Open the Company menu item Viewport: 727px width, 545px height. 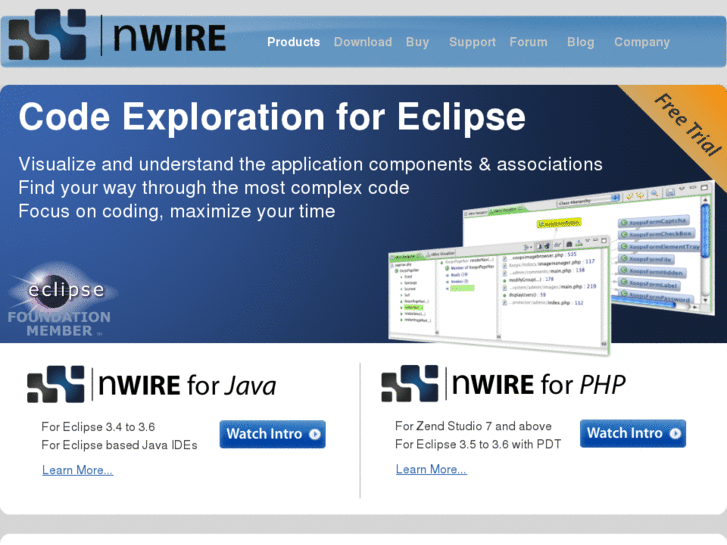pyautogui.click(x=642, y=42)
